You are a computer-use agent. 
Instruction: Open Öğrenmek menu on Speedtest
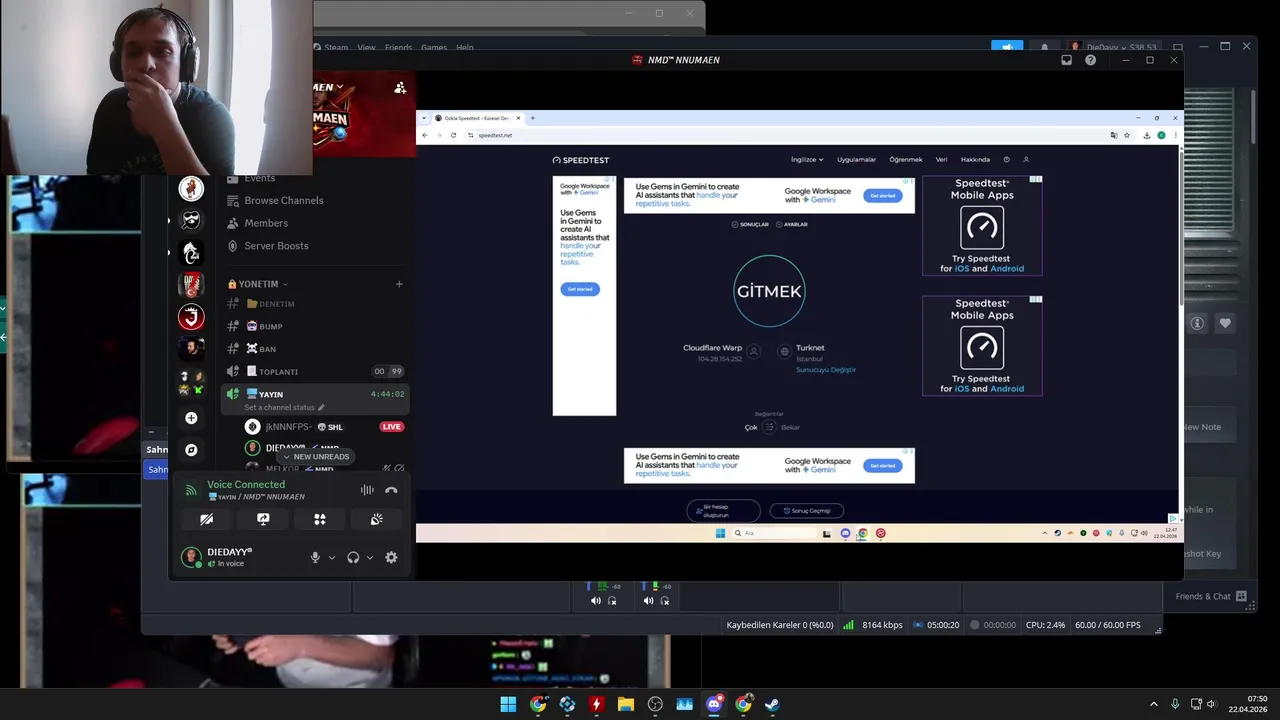click(906, 160)
